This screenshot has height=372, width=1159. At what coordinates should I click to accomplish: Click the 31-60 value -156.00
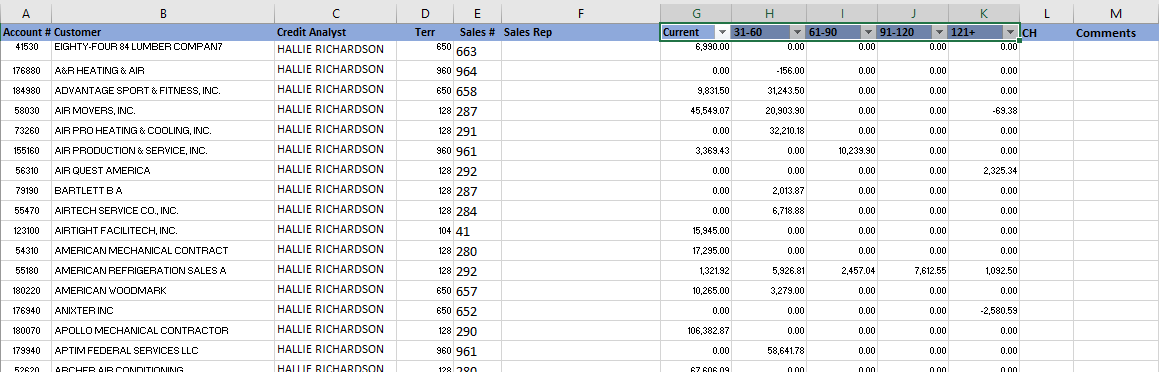(x=769, y=71)
